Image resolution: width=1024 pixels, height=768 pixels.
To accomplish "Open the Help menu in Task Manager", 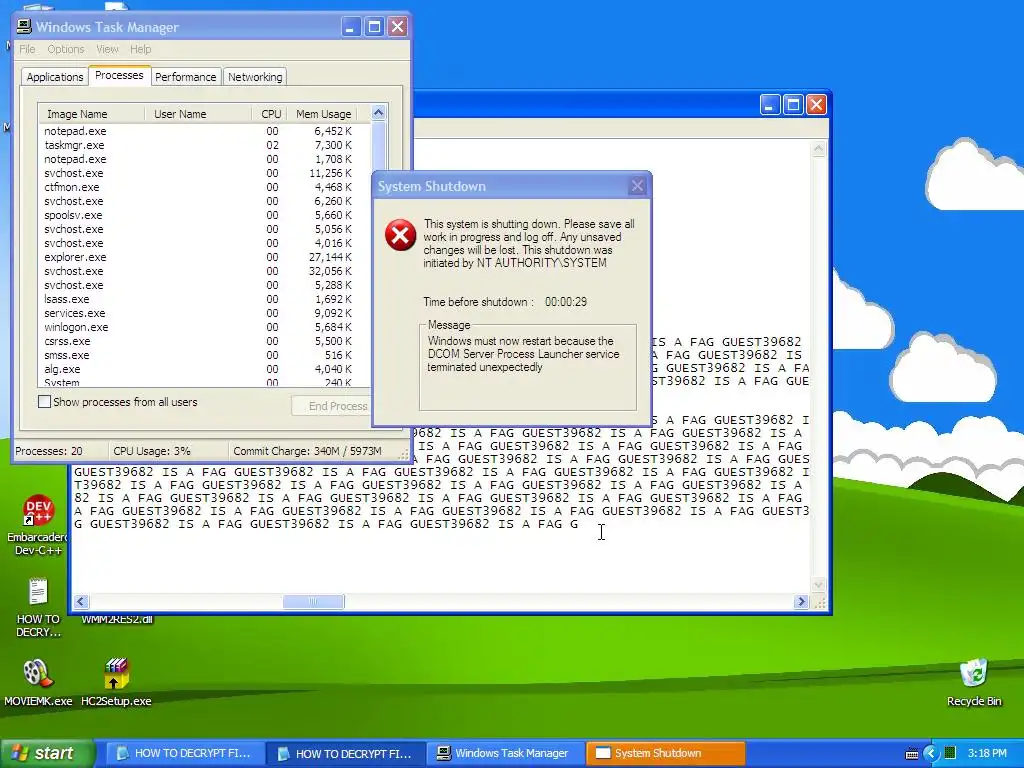I will [140, 49].
